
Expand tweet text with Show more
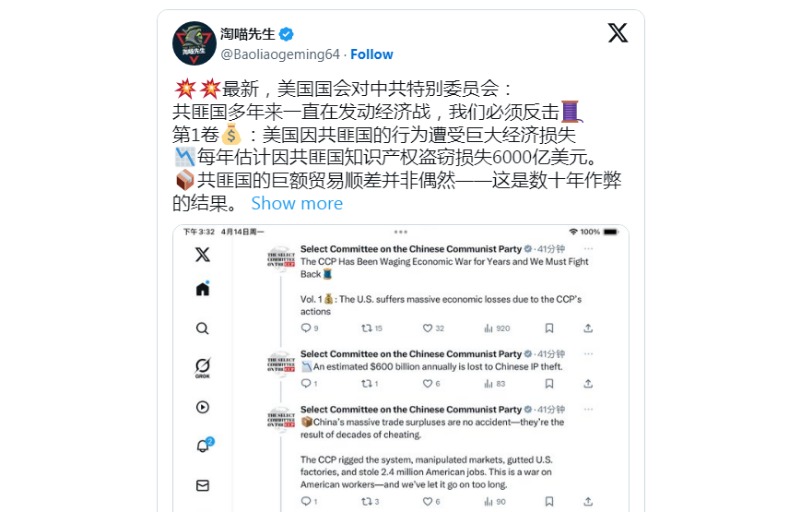tap(297, 203)
